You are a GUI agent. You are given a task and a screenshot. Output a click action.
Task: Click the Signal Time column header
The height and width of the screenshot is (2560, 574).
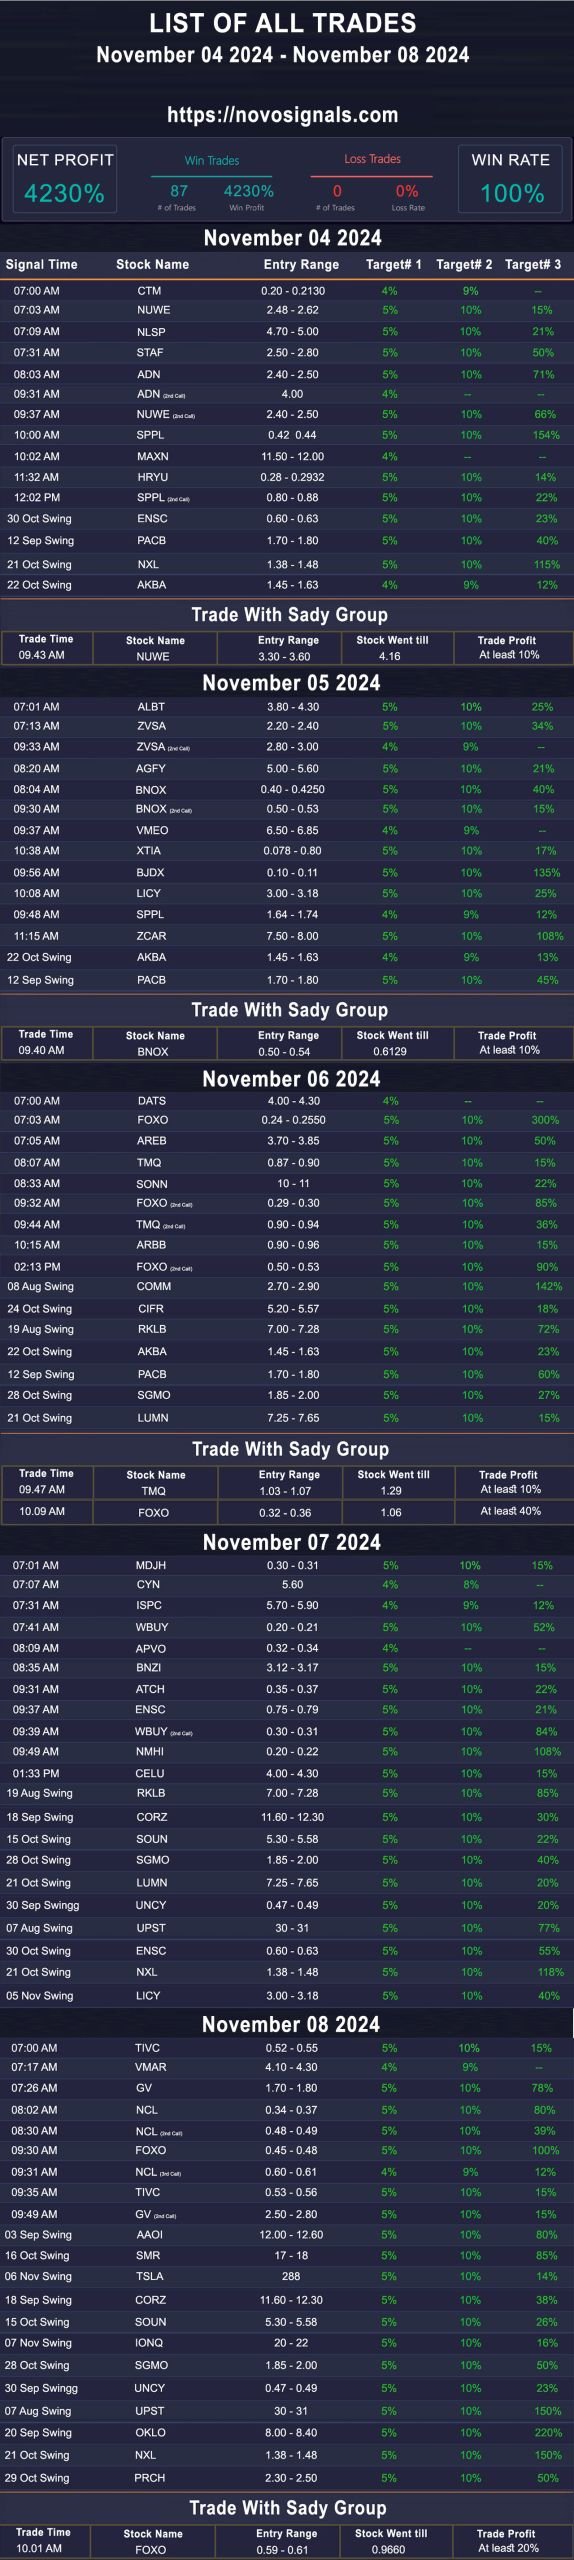[x=41, y=265]
